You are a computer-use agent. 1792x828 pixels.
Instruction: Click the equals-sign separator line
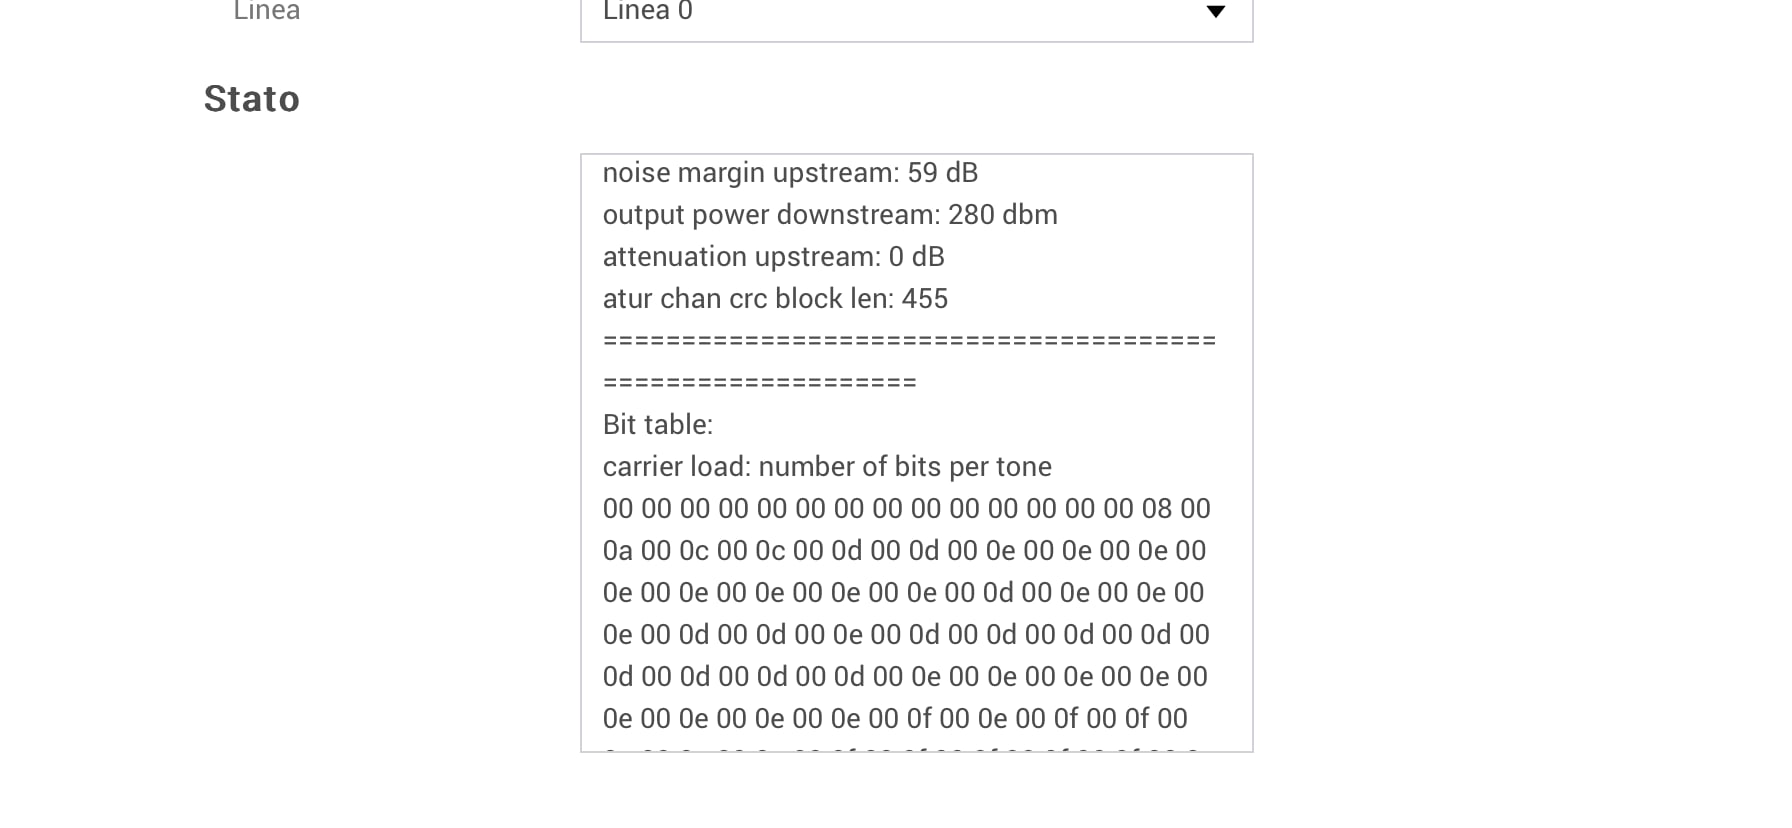tap(909, 341)
